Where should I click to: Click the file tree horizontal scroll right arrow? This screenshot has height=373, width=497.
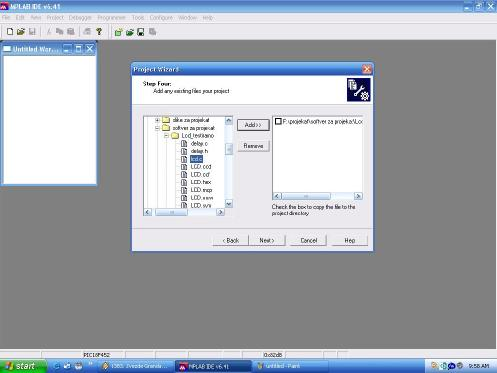pos(220,212)
